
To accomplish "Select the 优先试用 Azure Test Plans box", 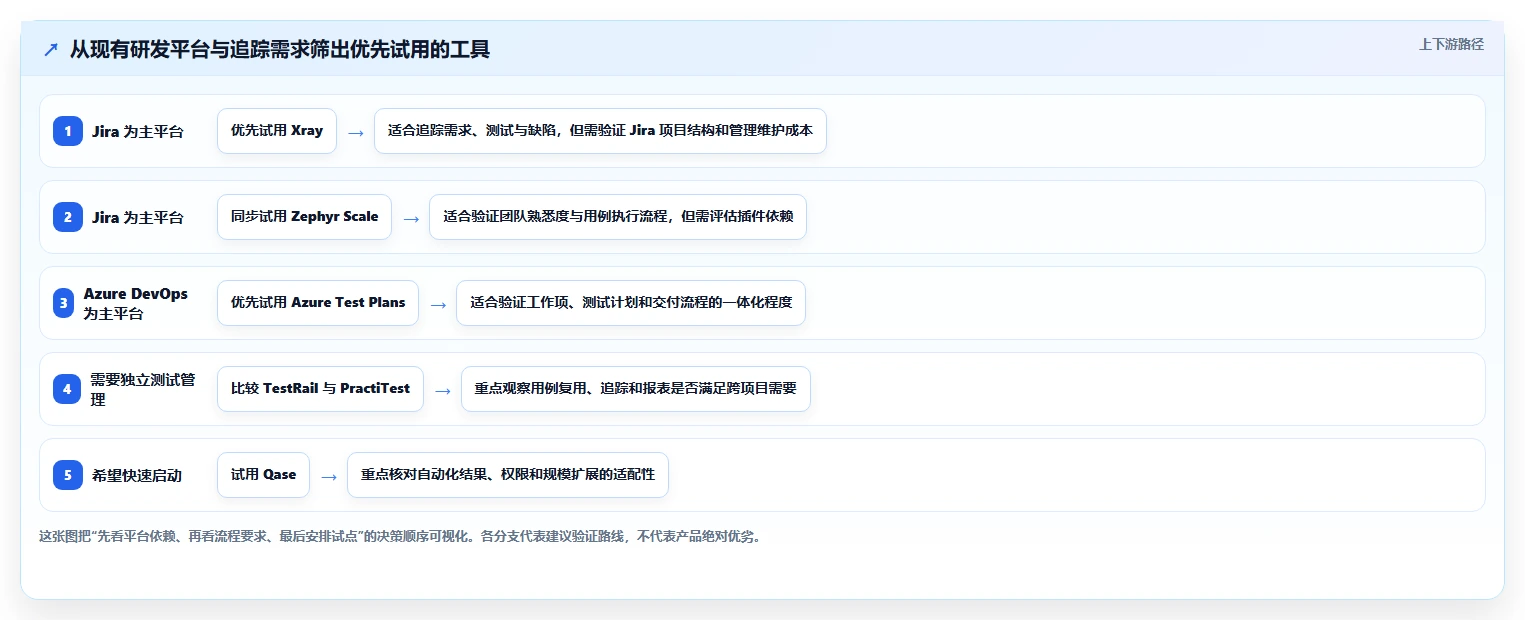I will click(x=318, y=303).
